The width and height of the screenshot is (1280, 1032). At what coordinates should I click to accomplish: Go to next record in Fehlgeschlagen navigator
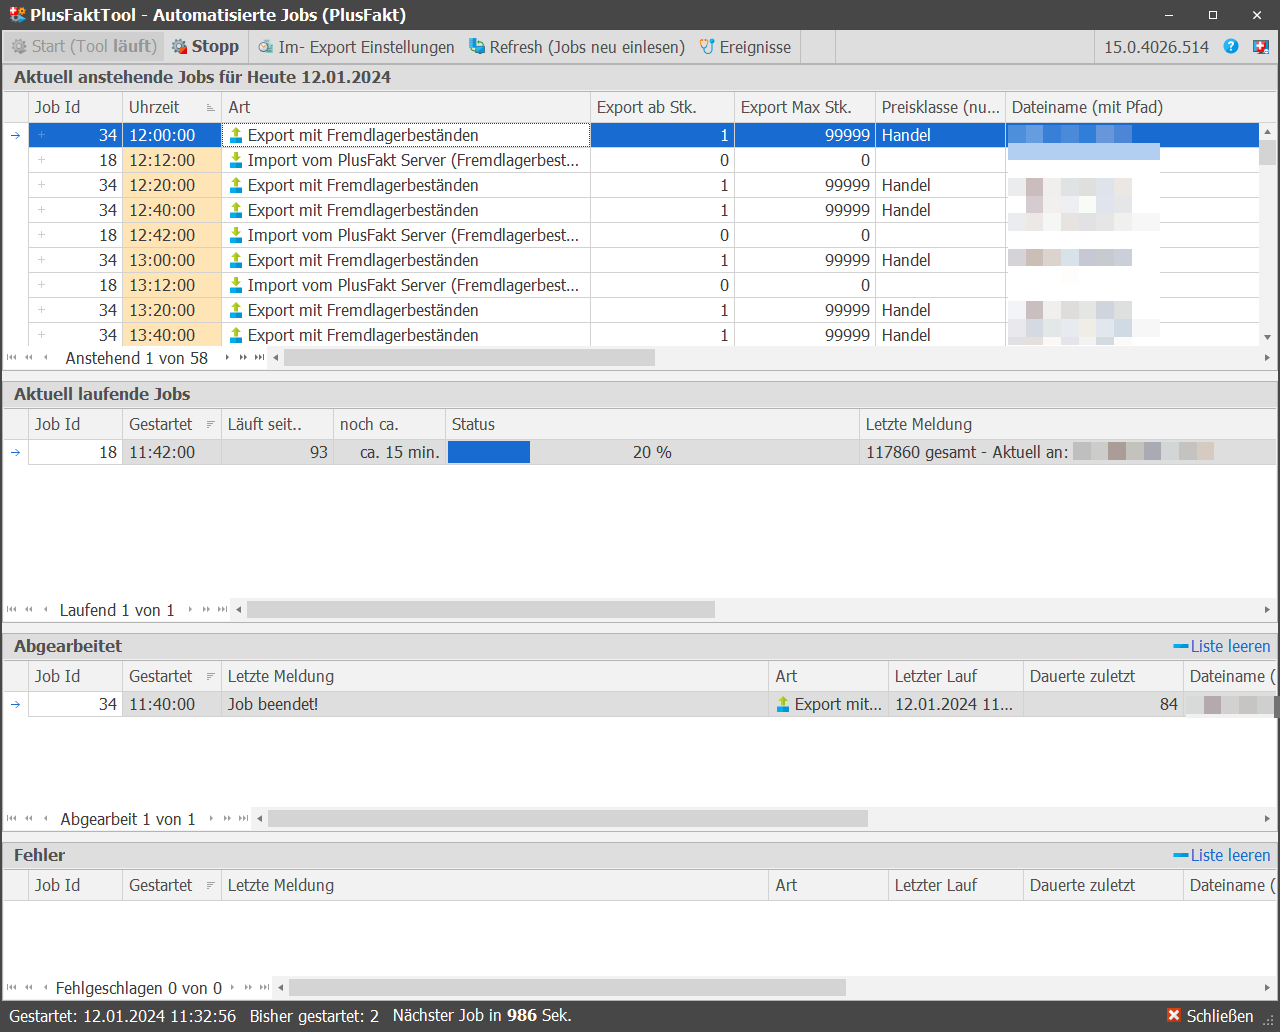[232, 987]
